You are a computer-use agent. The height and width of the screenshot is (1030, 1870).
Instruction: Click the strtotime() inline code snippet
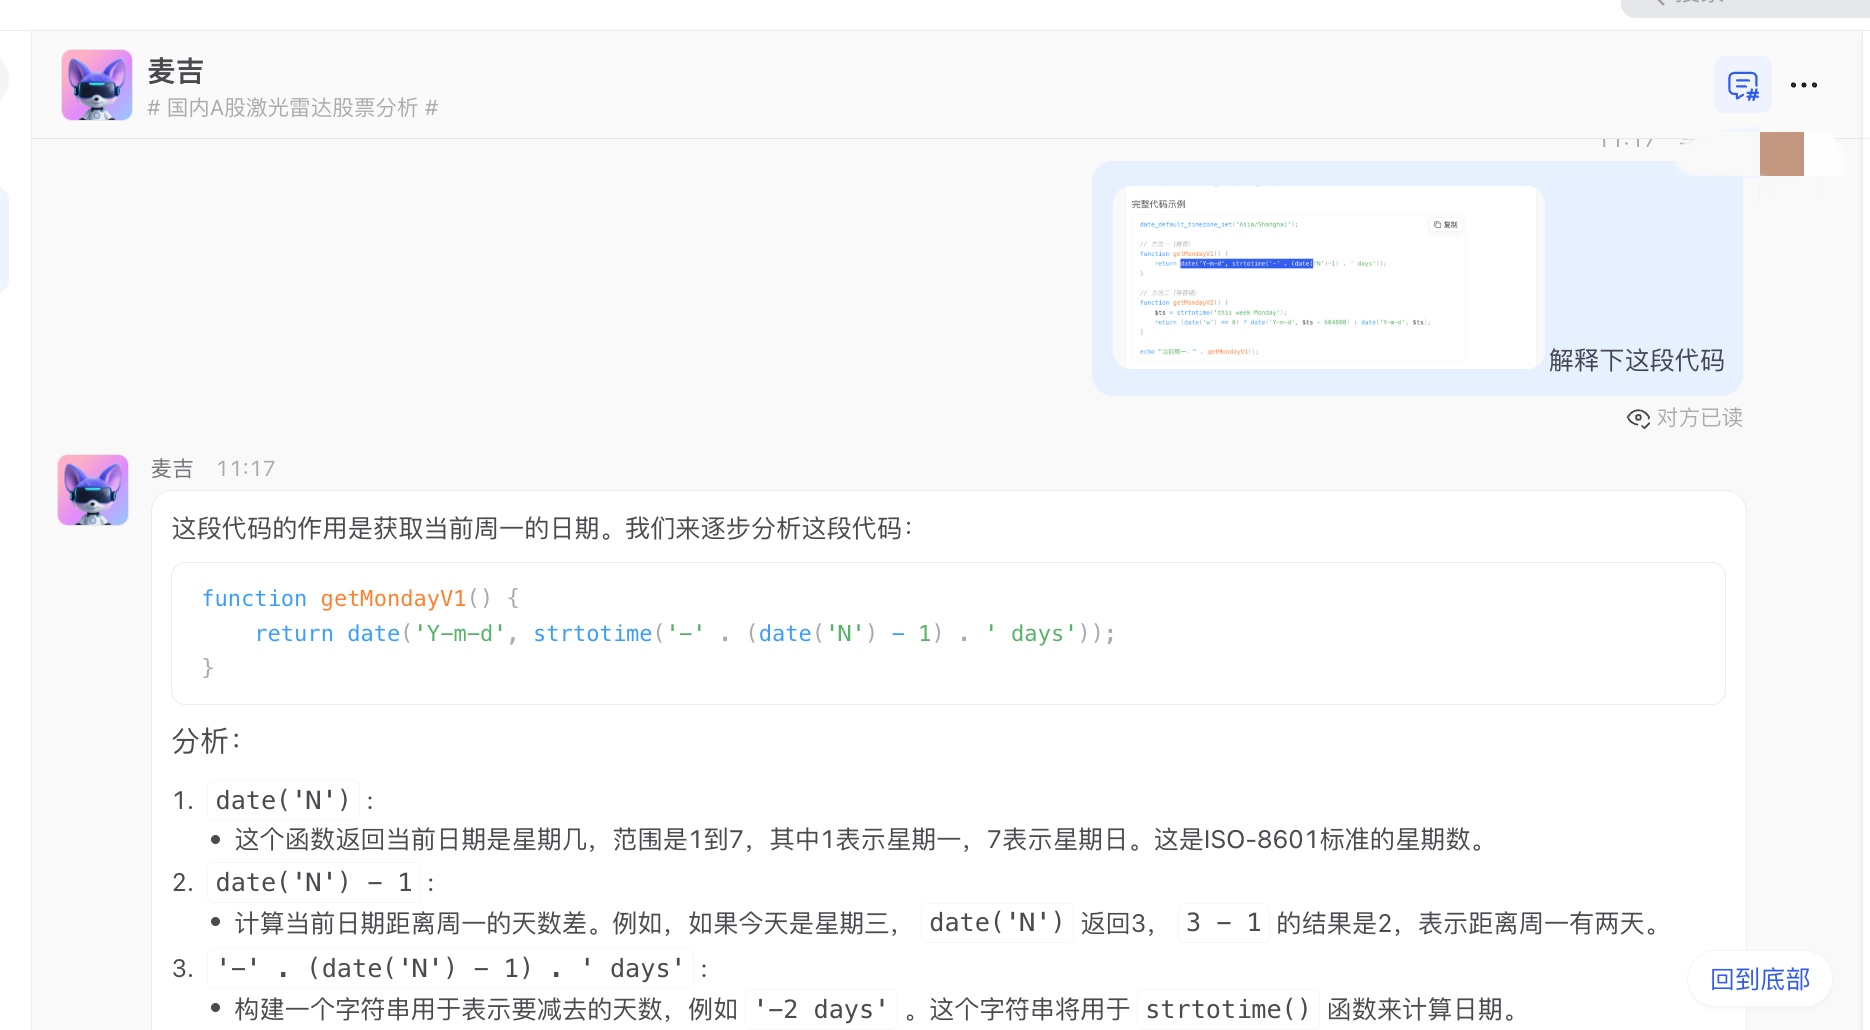[x=1227, y=1009]
